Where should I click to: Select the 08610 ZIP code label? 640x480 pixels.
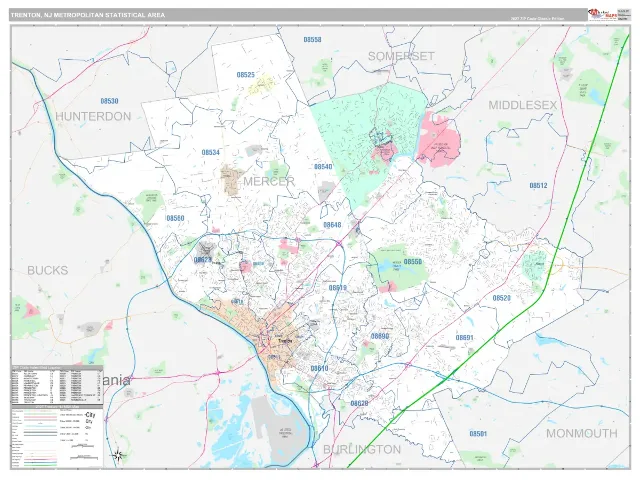[x=320, y=369]
